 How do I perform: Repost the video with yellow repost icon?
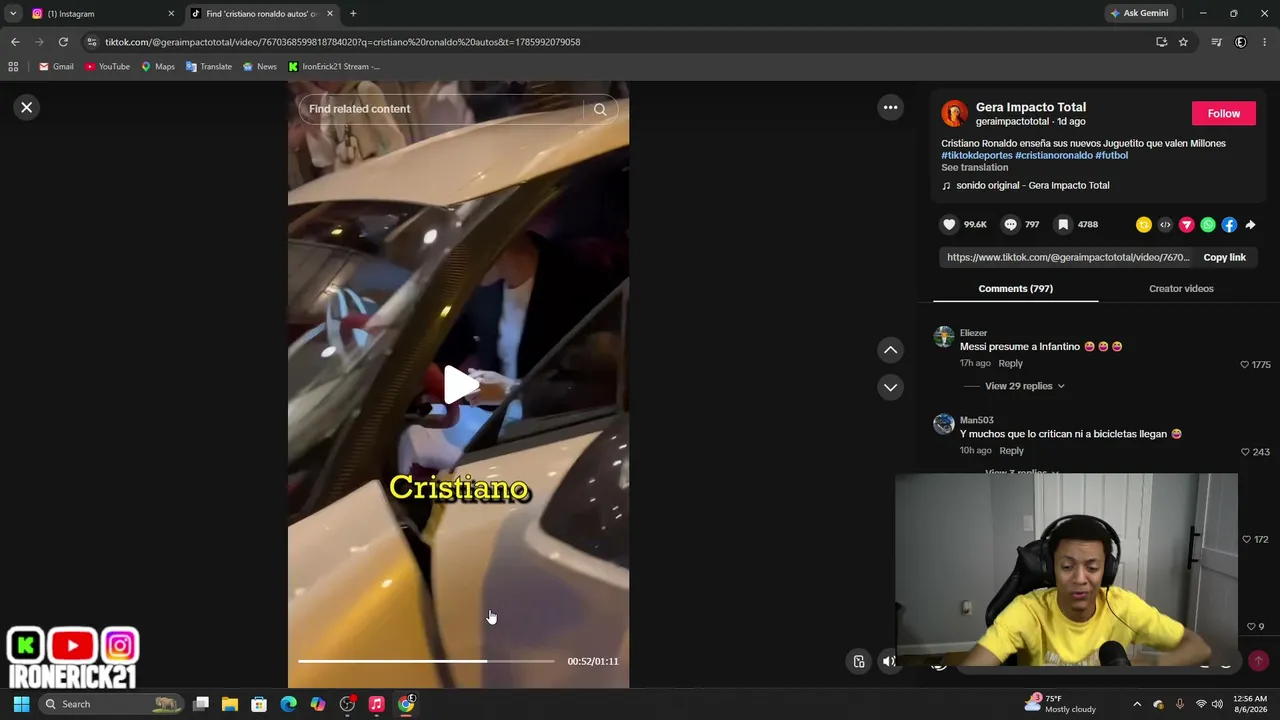coord(1144,225)
